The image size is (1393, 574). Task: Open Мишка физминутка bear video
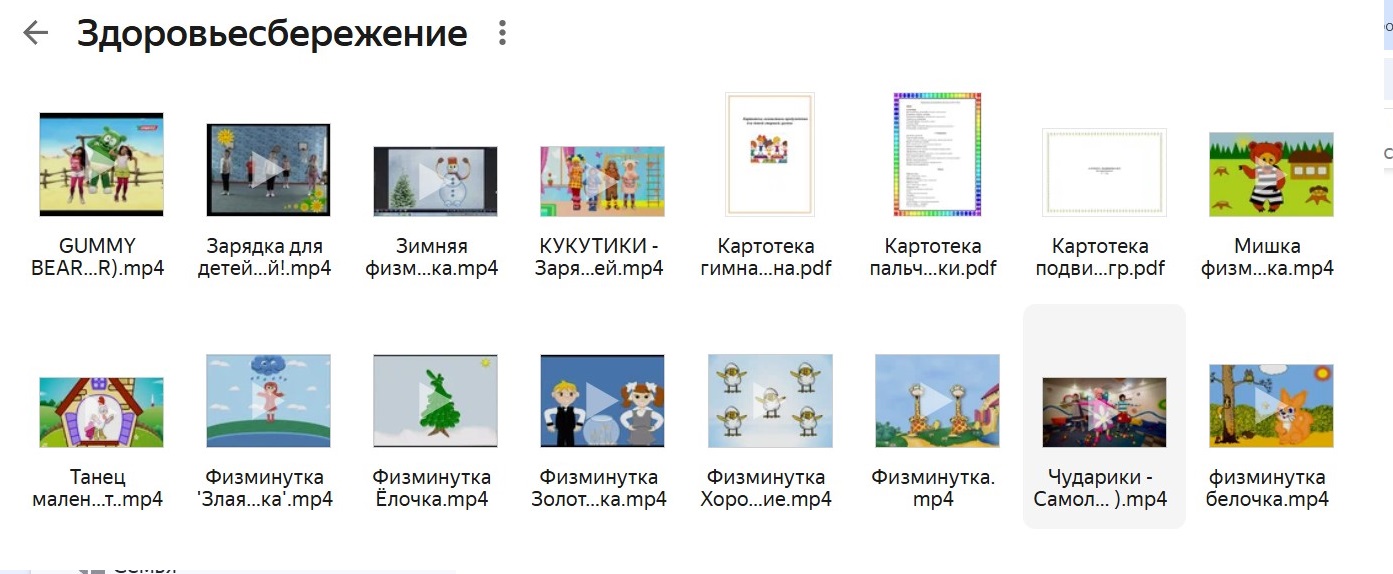point(1270,174)
